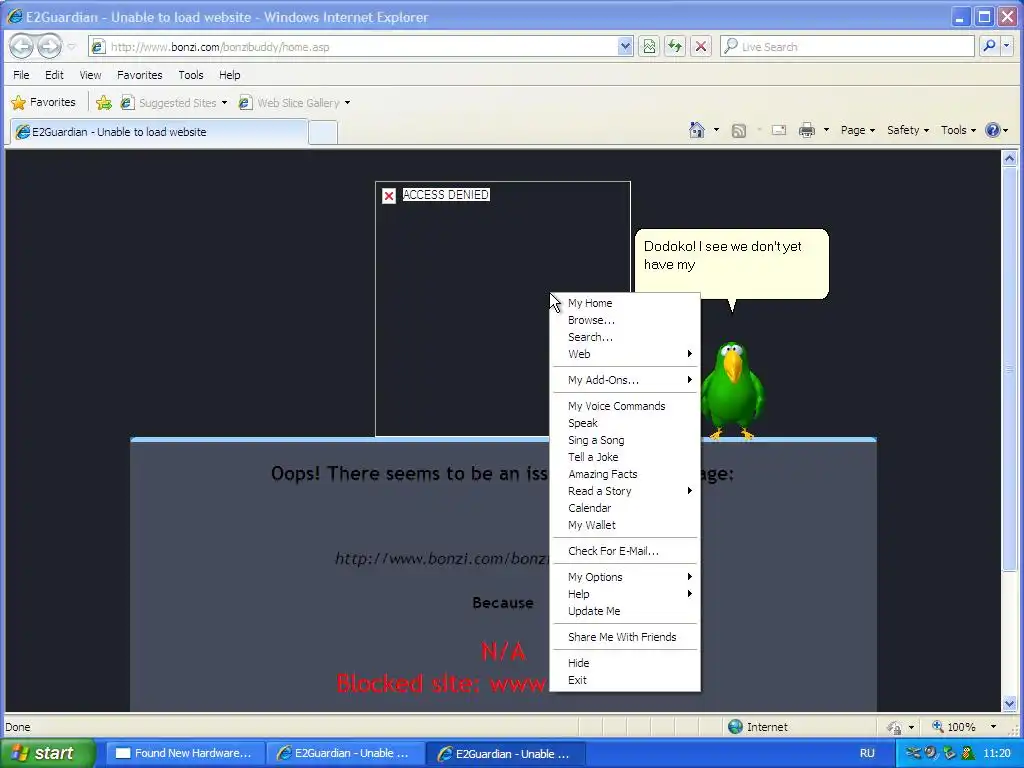Open the Tools command bar menu

[x=958, y=130]
